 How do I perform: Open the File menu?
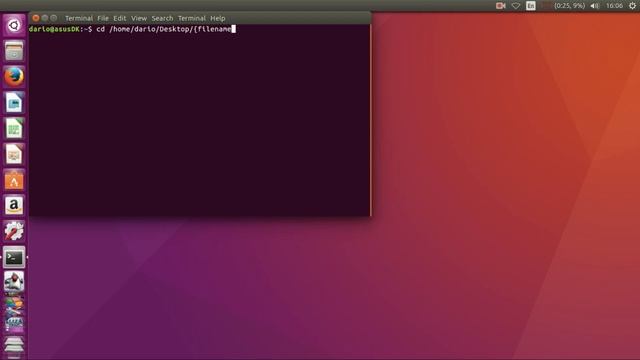[x=103, y=18]
